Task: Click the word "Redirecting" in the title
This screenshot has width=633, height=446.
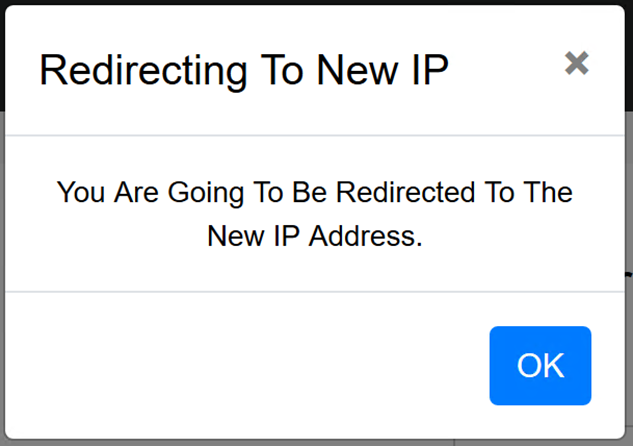Action: [130, 70]
